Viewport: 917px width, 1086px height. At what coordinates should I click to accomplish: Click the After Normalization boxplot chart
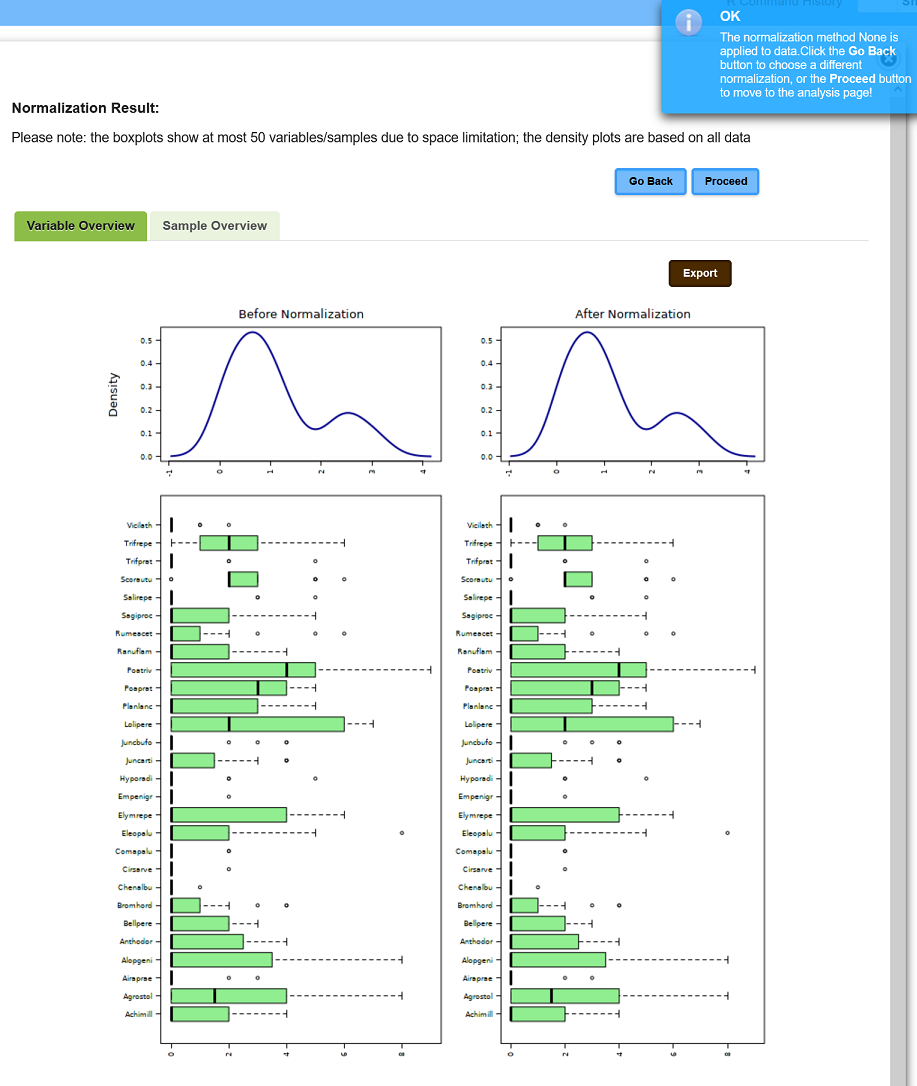(x=632, y=769)
